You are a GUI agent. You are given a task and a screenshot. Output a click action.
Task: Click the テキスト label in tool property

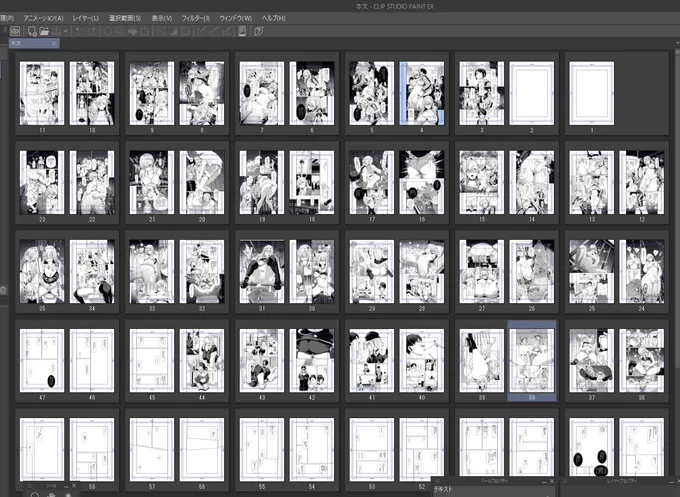coord(443,490)
